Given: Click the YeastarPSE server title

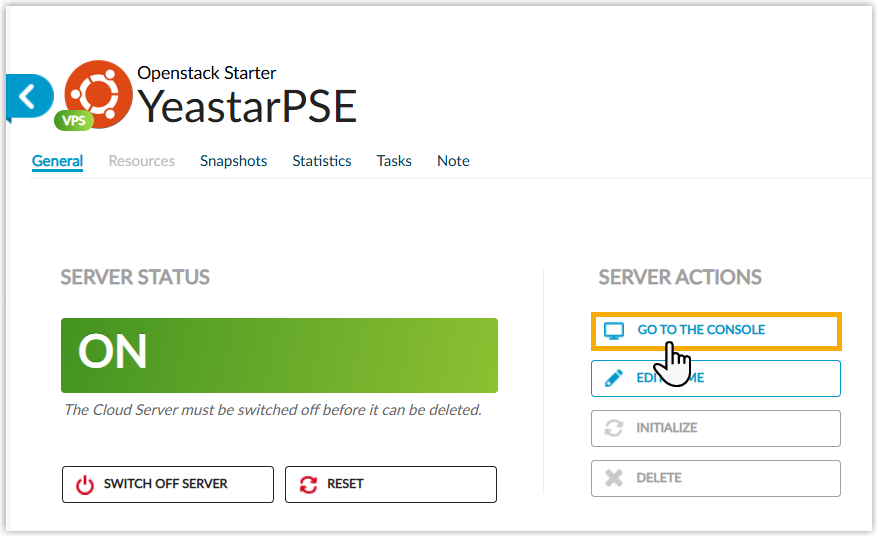Looking at the screenshot, I should click(246, 107).
